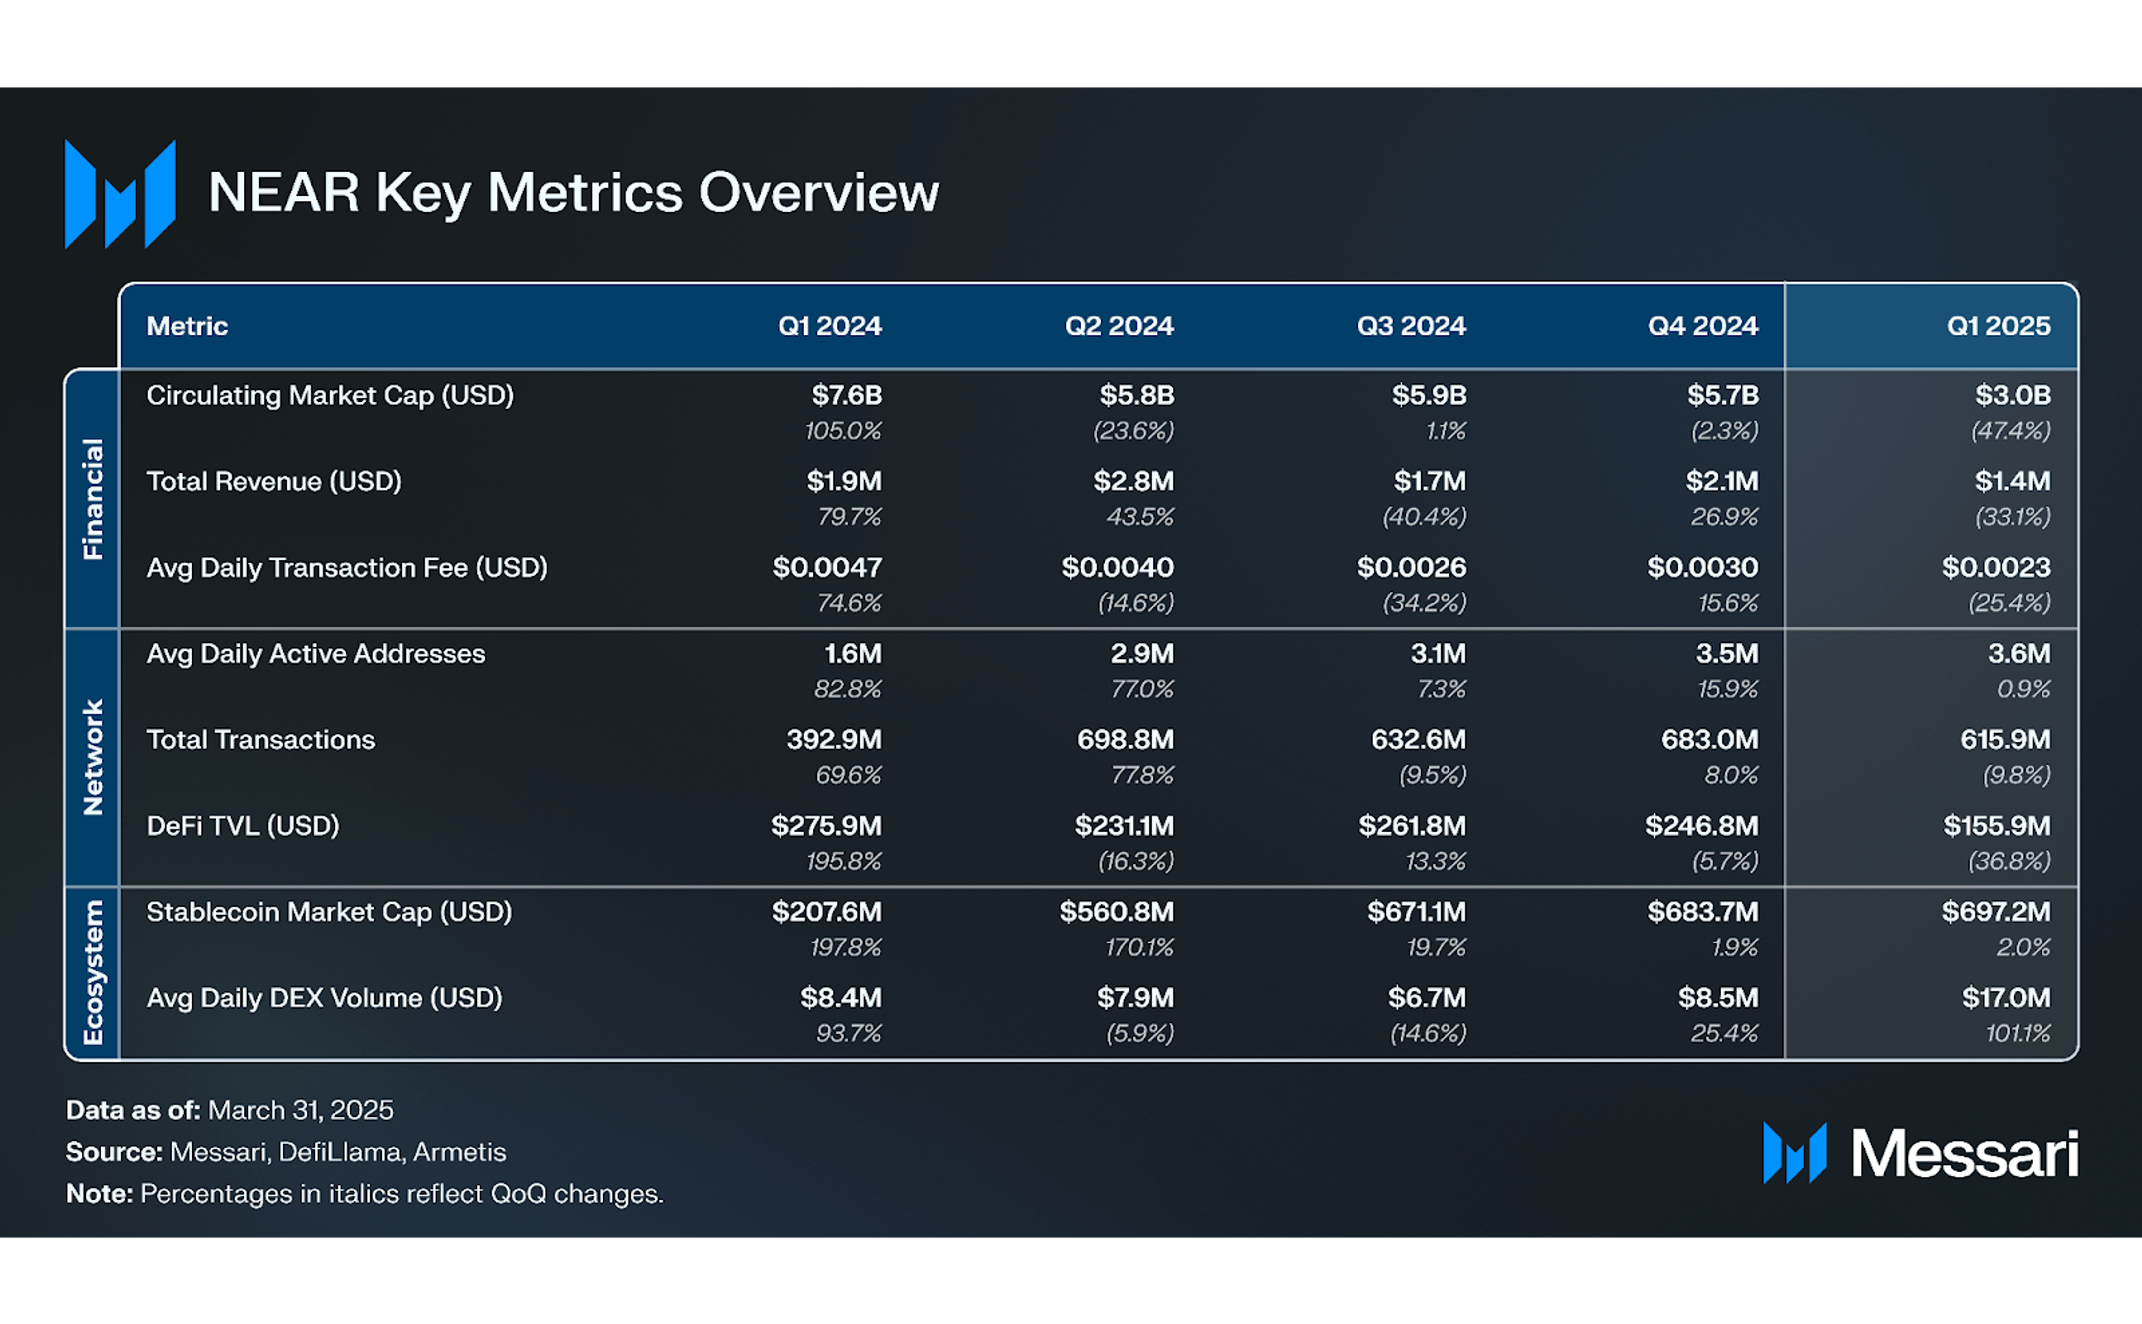Click the 'Ecosystem' section label

(x=92, y=973)
